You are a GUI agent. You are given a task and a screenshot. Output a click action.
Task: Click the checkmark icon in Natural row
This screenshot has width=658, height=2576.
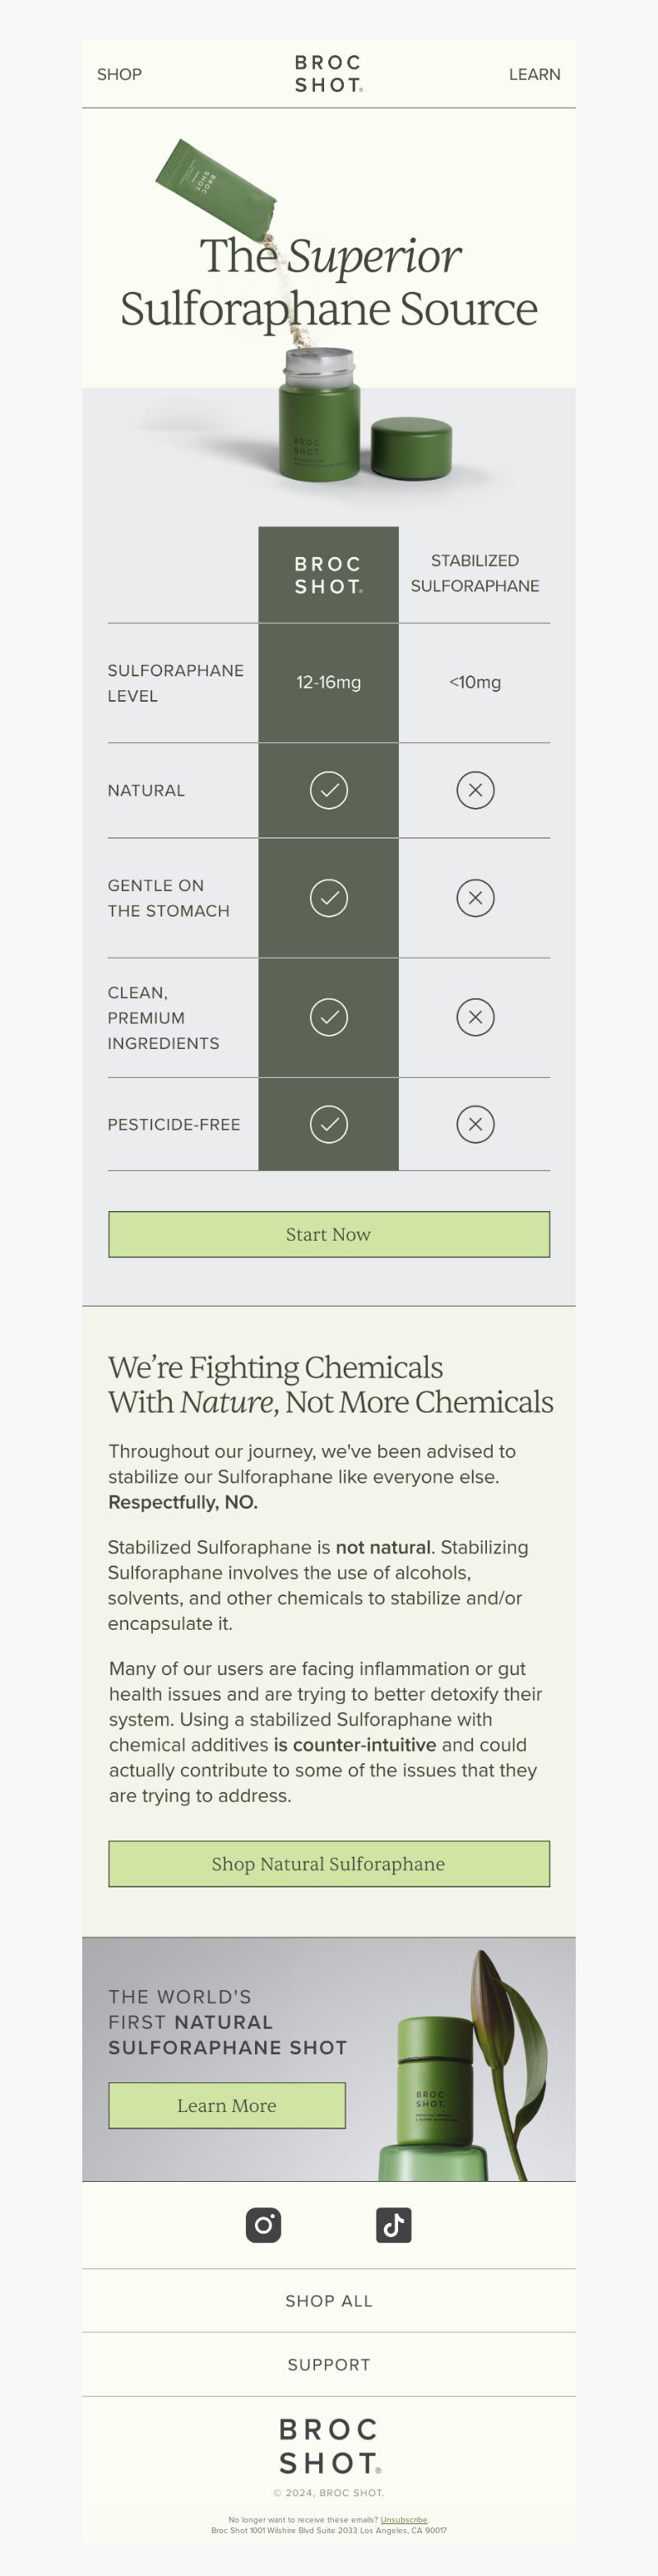(x=328, y=790)
